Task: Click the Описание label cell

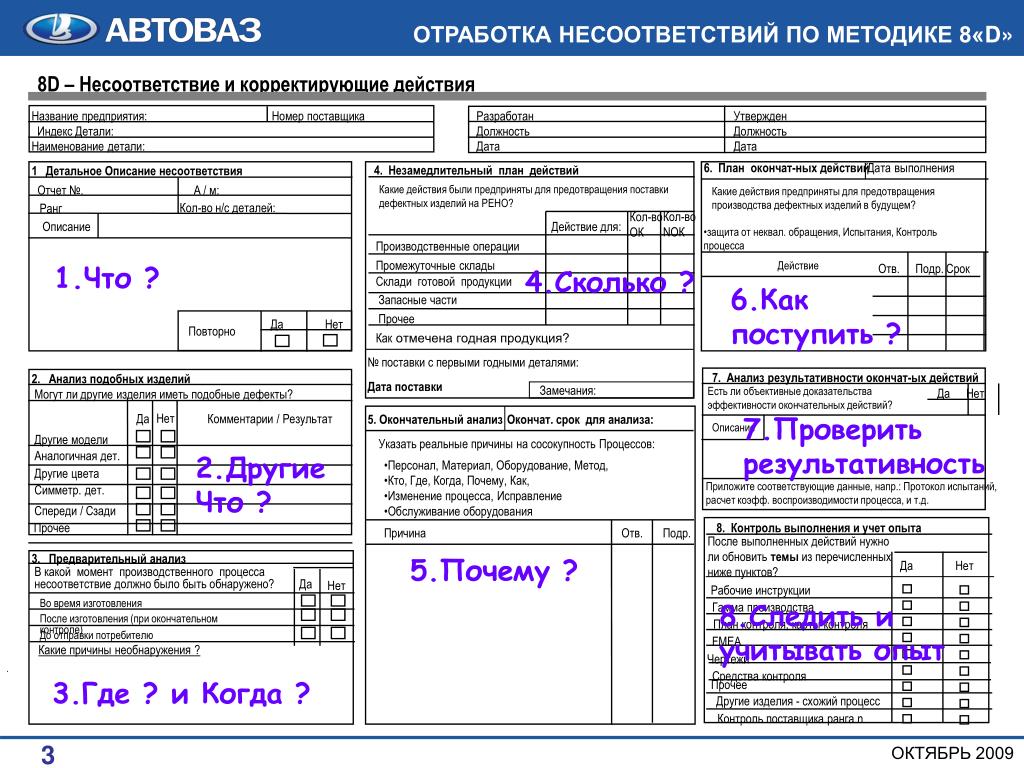Action: coord(65,227)
